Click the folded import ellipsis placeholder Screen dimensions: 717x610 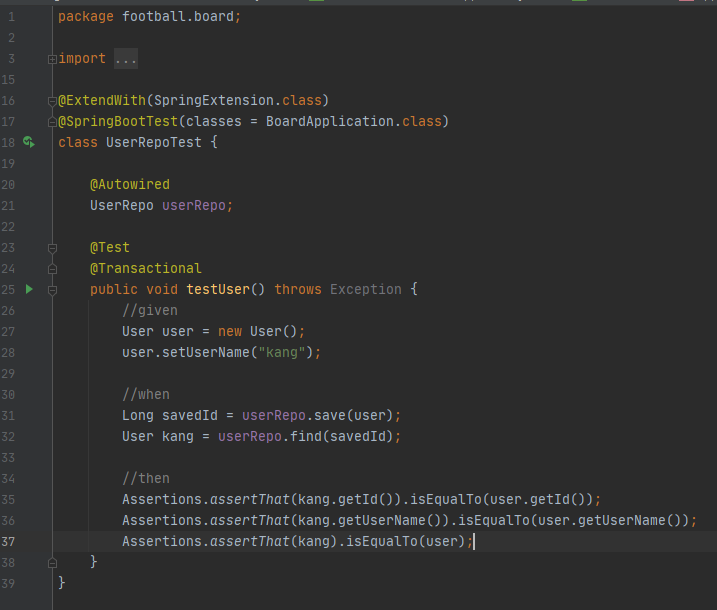click(126, 59)
